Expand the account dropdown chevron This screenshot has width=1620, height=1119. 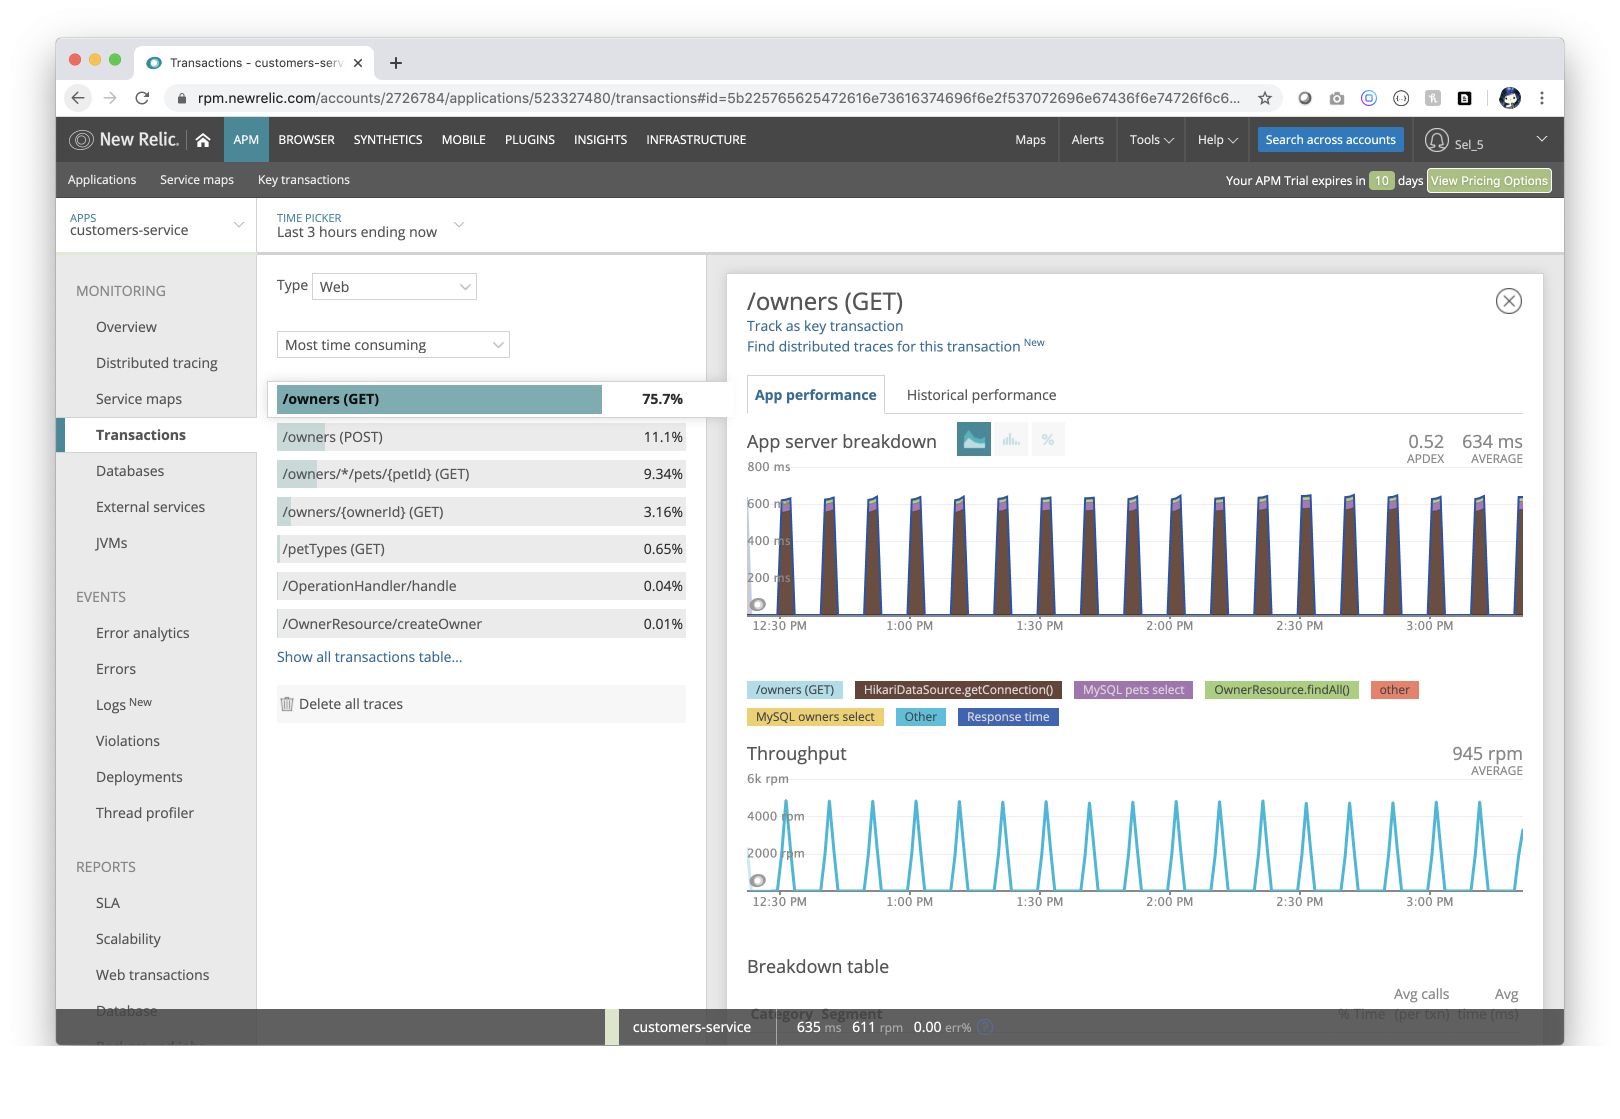point(1542,139)
